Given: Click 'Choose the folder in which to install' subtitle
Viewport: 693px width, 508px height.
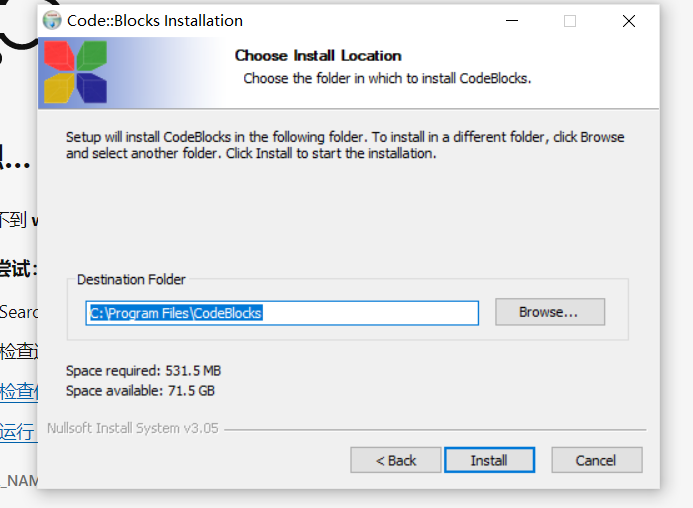Looking at the screenshot, I should coord(387,78).
